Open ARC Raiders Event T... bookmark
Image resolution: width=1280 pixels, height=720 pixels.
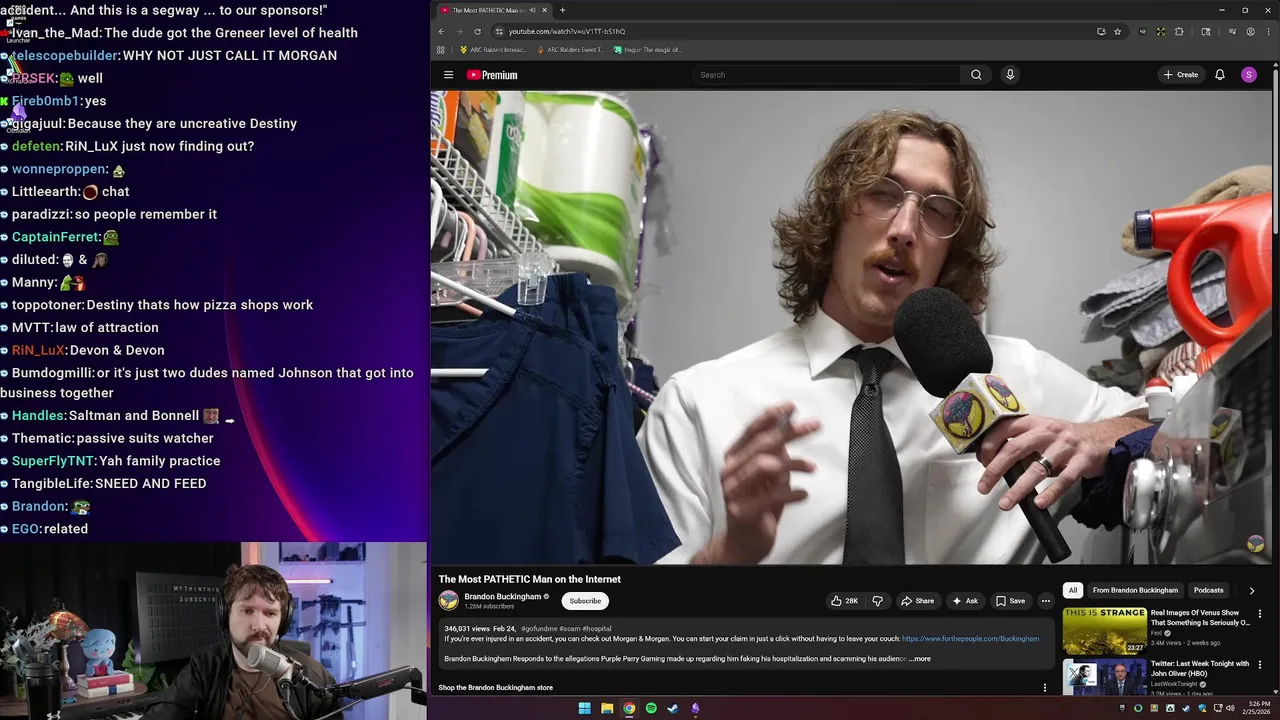[570, 49]
